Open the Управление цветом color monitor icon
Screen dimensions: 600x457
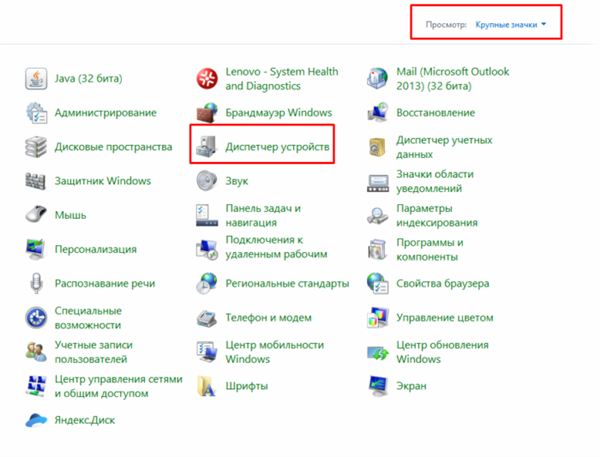click(x=378, y=318)
